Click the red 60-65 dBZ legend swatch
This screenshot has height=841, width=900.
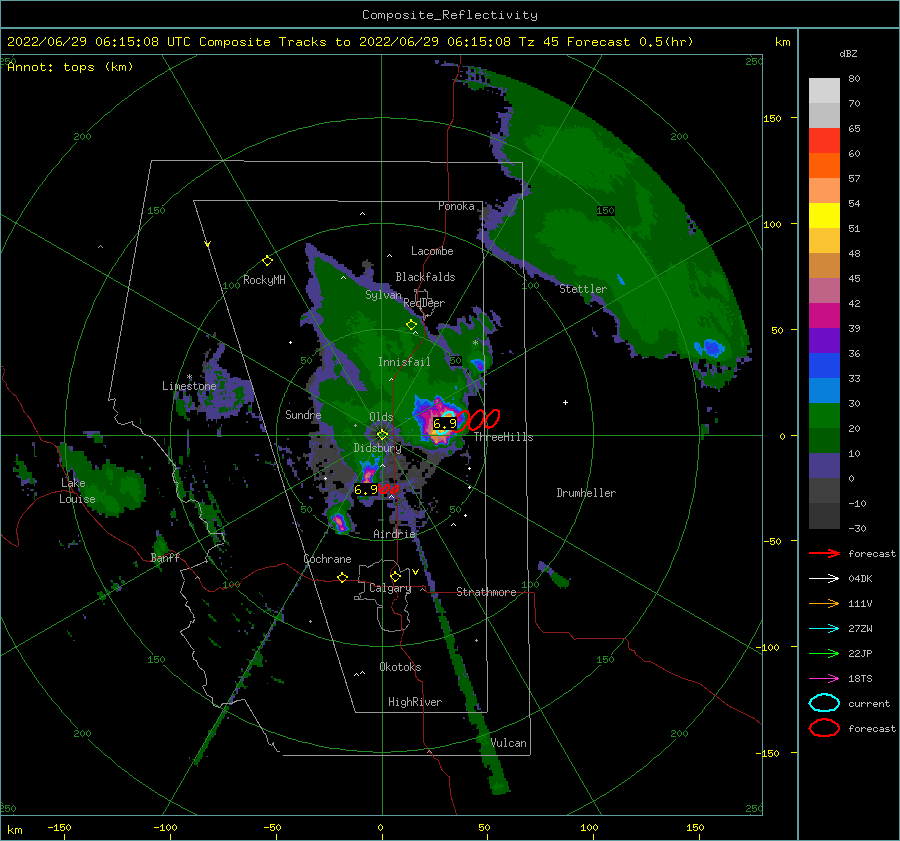pyautogui.click(x=824, y=141)
